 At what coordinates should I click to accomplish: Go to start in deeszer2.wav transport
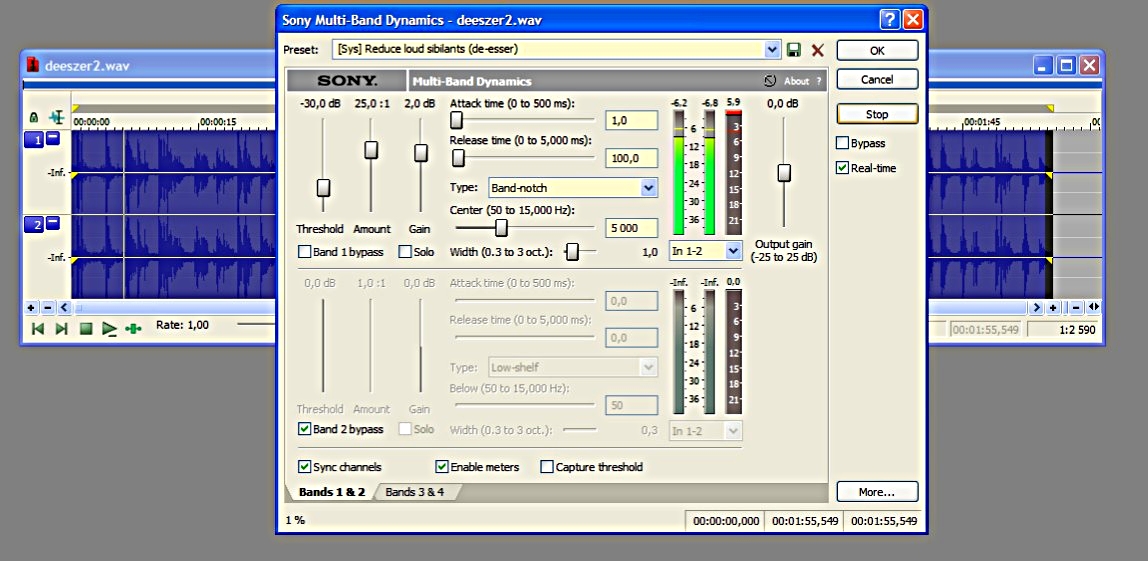[38, 329]
